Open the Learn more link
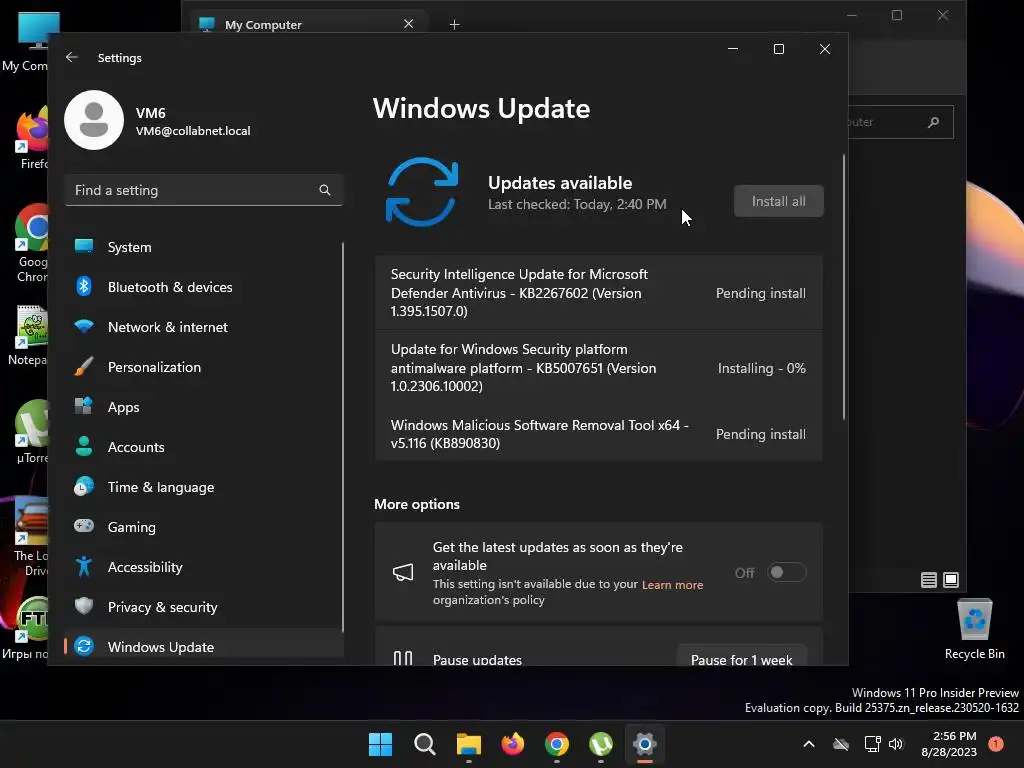Viewport: 1024px width, 768px height. click(x=672, y=584)
